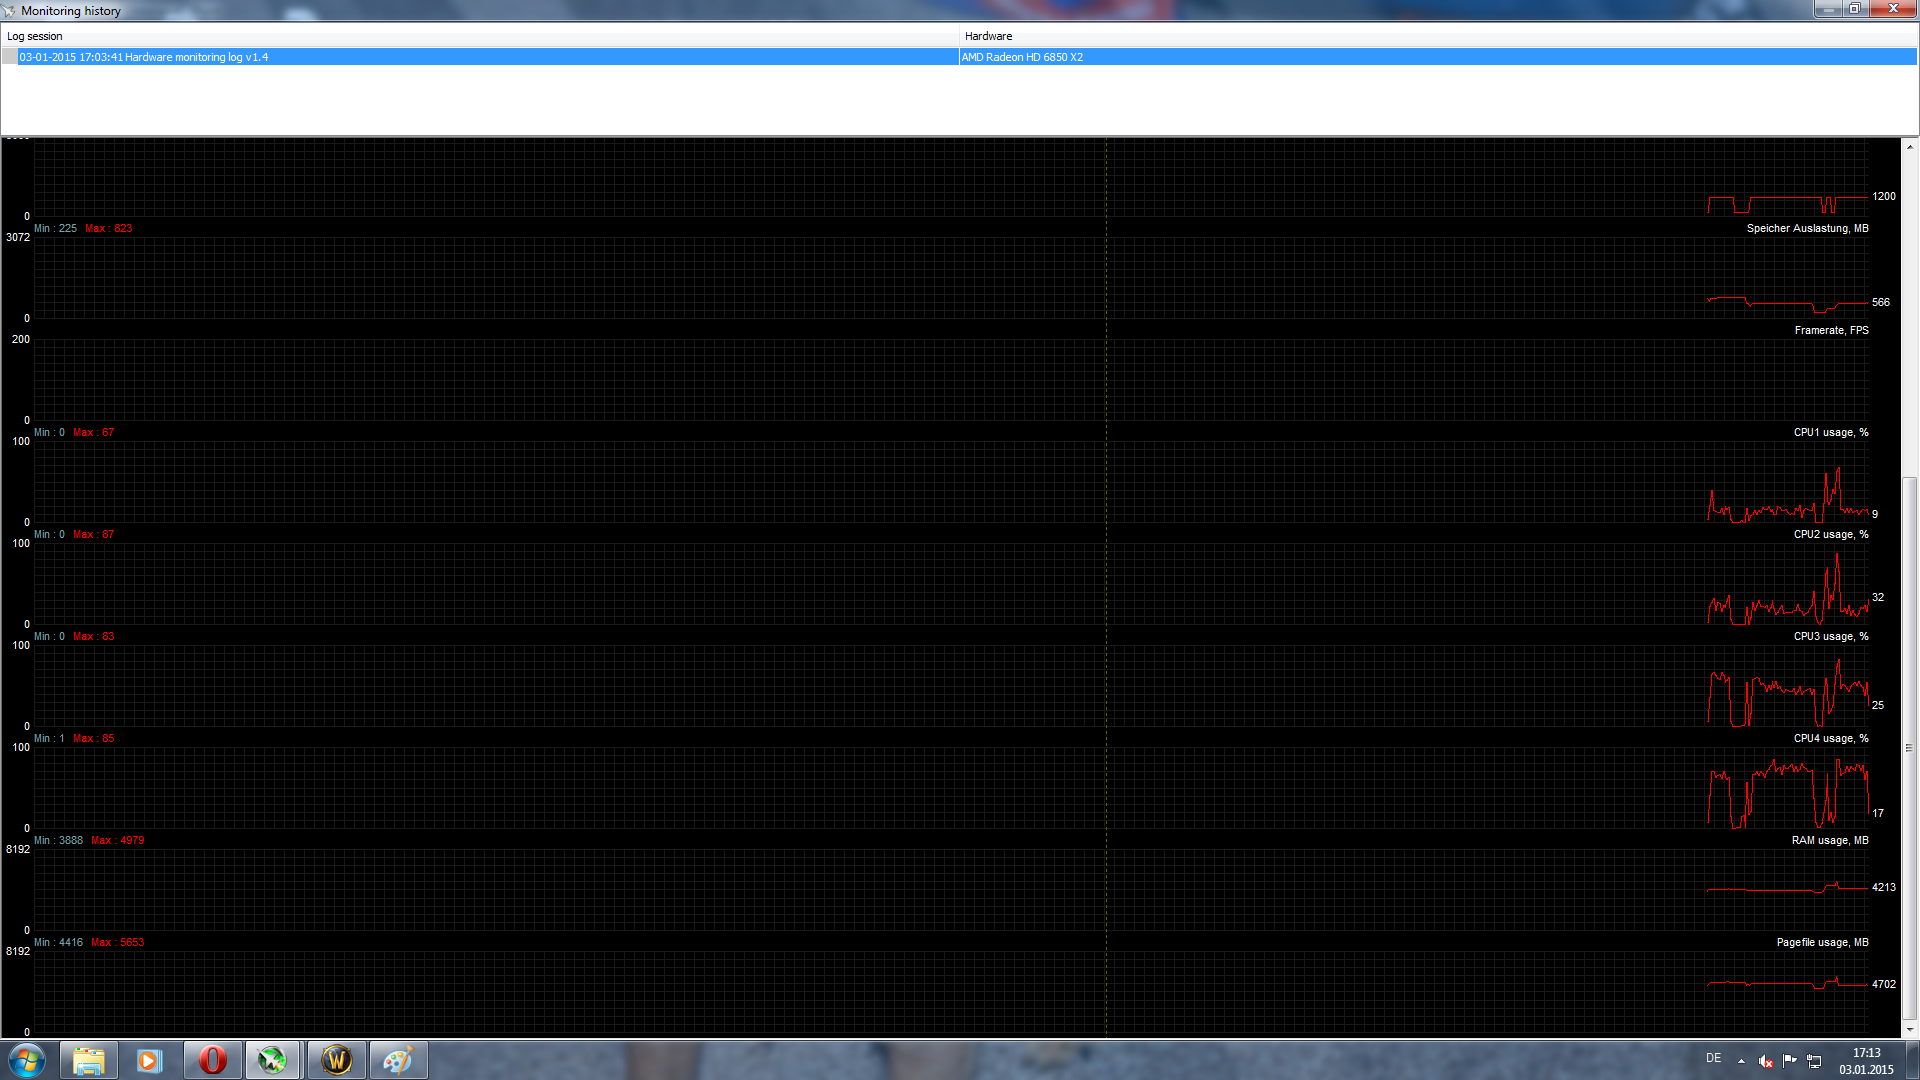Select the 17:03:41 hardware monitoring log row
The height and width of the screenshot is (1080, 1920).
click(x=144, y=57)
